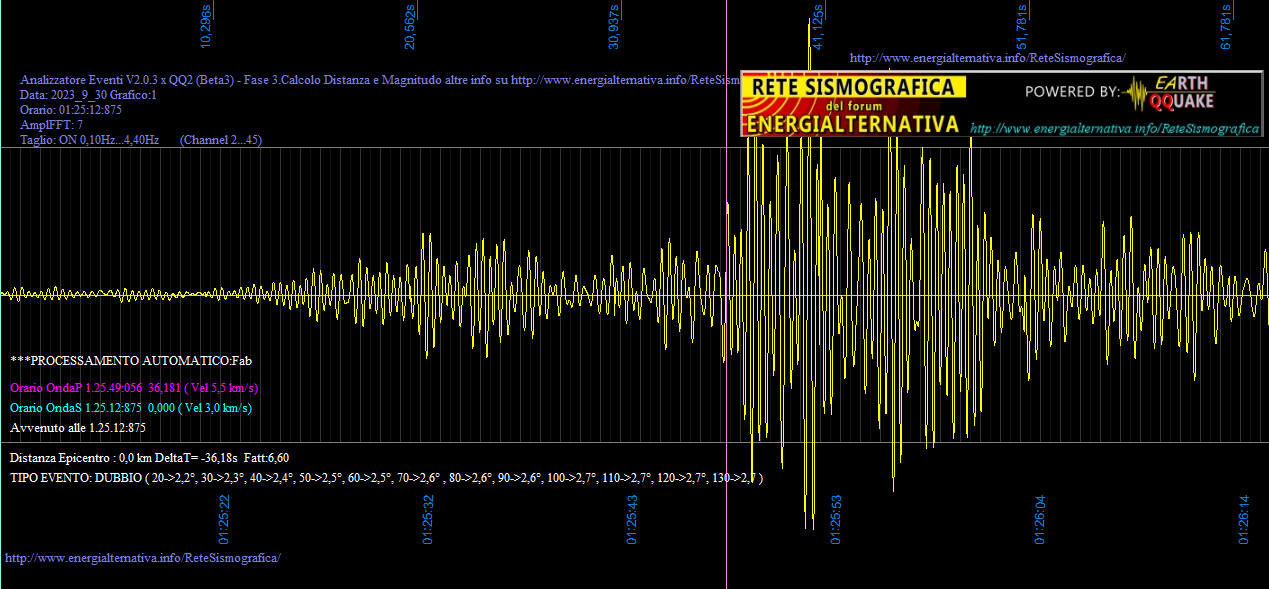Select the 41,125s time axis label
The width and height of the screenshot is (1269, 589).
[x=818, y=27]
